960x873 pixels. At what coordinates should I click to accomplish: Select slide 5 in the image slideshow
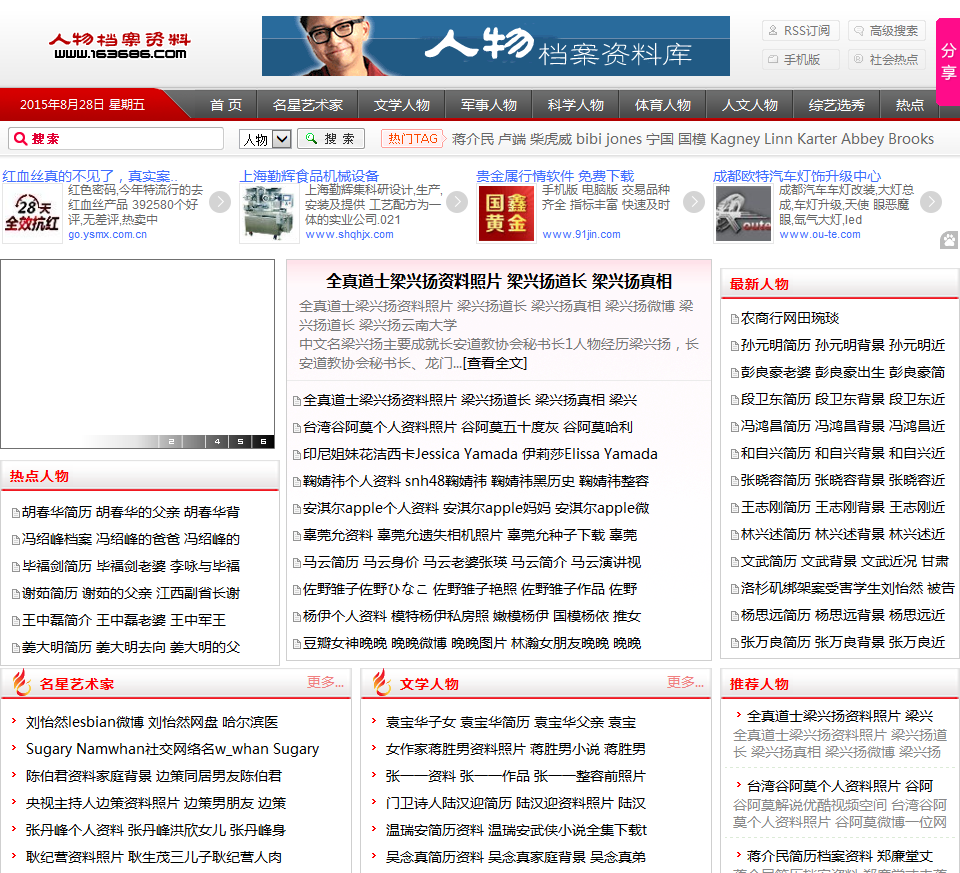[240, 441]
